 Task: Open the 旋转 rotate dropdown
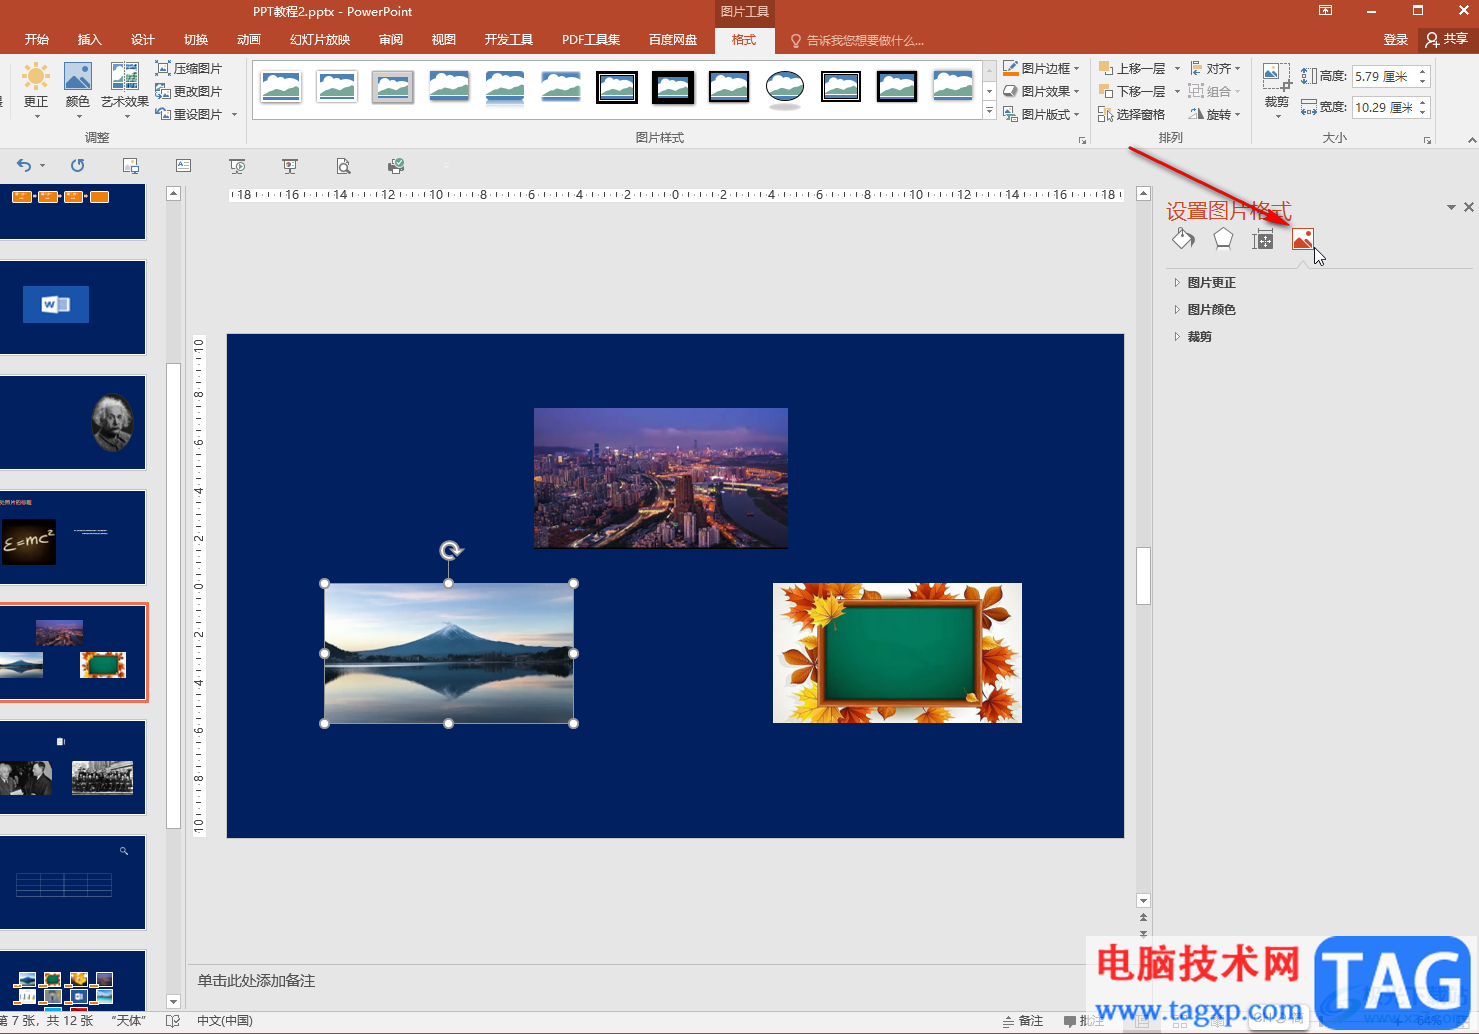(x=1215, y=115)
